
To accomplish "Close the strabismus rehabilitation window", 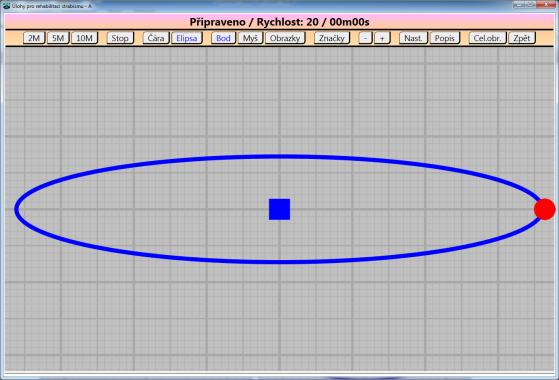I will click(x=546, y=5).
